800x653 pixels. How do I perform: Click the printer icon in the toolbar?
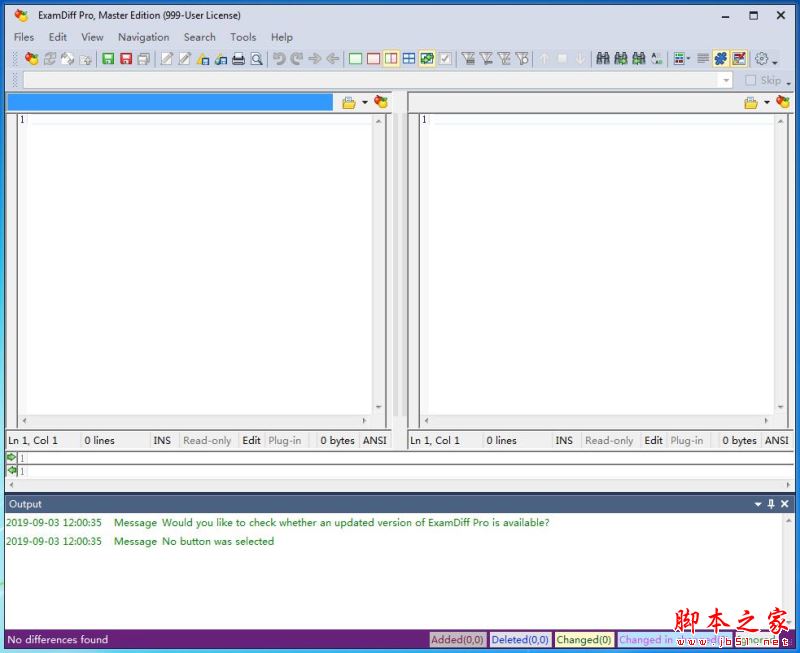point(238,59)
